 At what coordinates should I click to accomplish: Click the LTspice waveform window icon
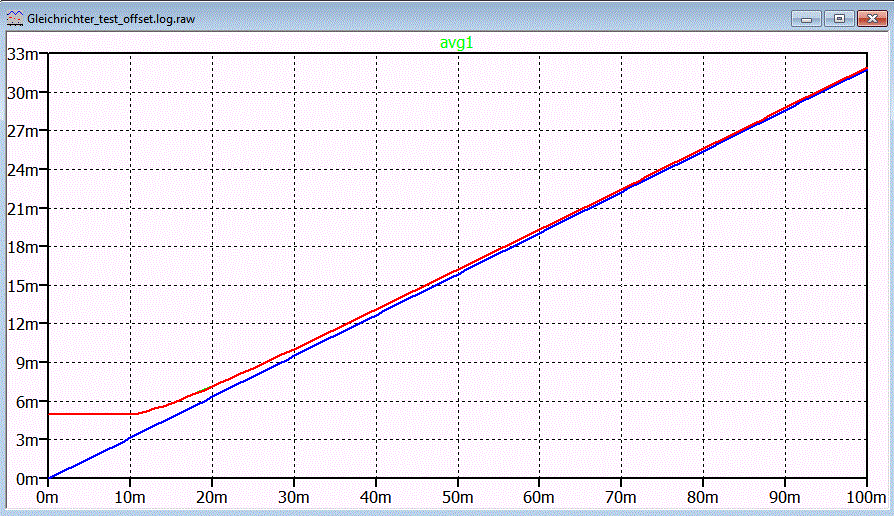[14, 19]
